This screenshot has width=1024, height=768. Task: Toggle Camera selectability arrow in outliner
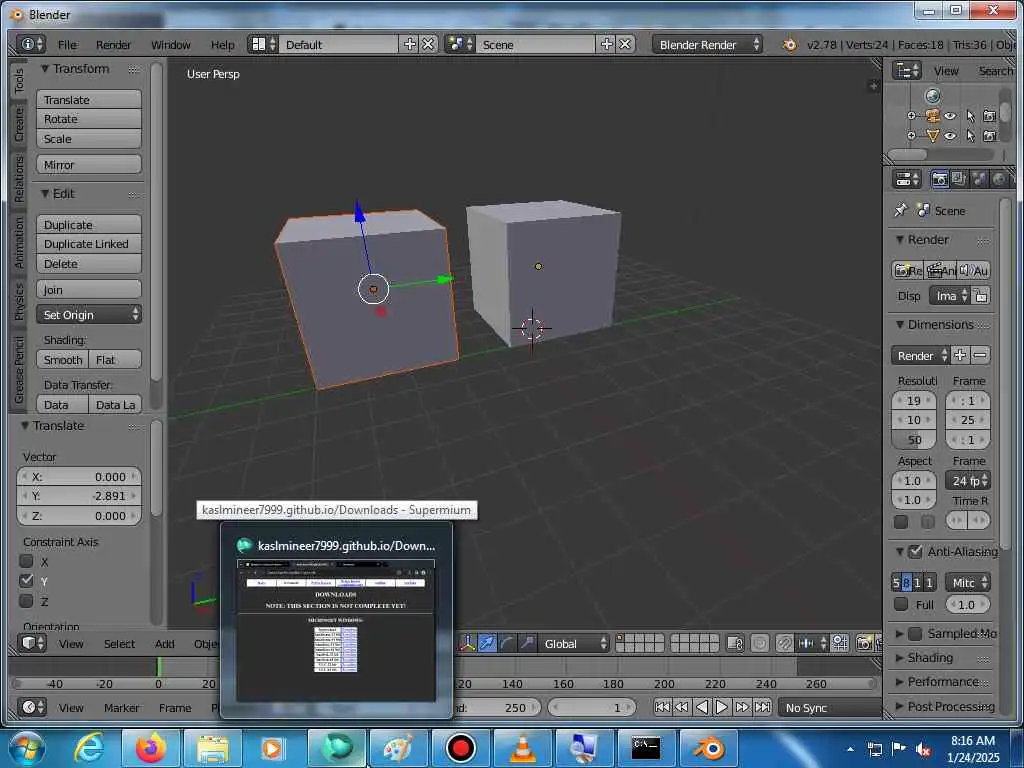point(970,116)
